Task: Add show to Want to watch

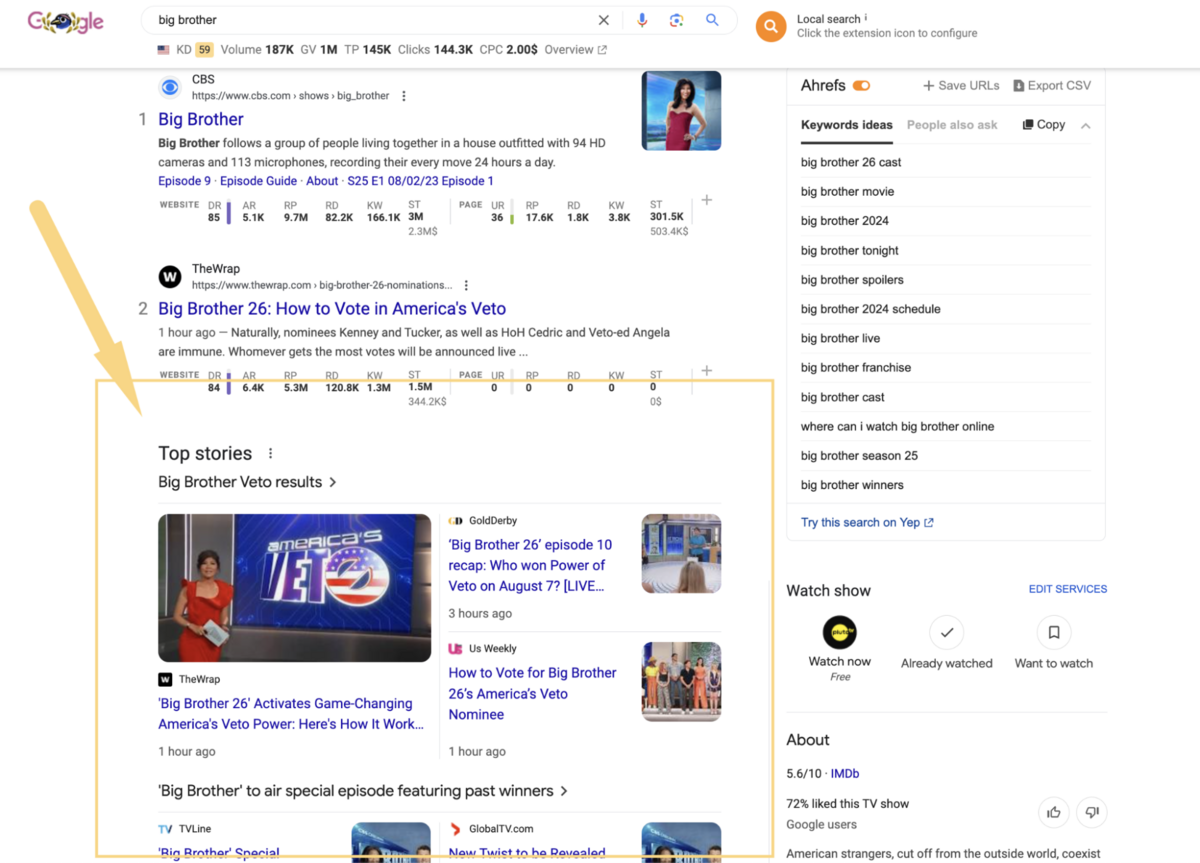Action: tap(1054, 632)
